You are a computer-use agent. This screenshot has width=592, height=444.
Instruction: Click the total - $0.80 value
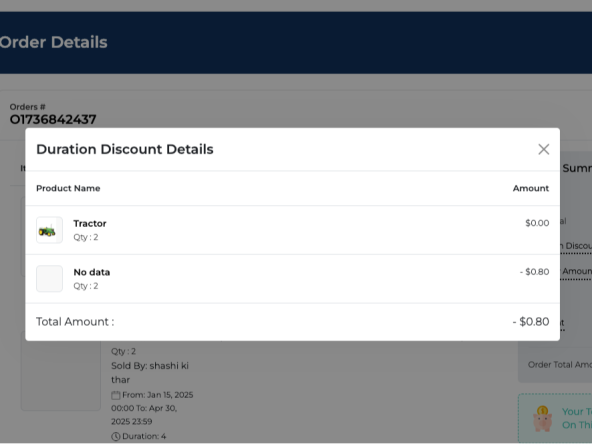click(x=530, y=322)
